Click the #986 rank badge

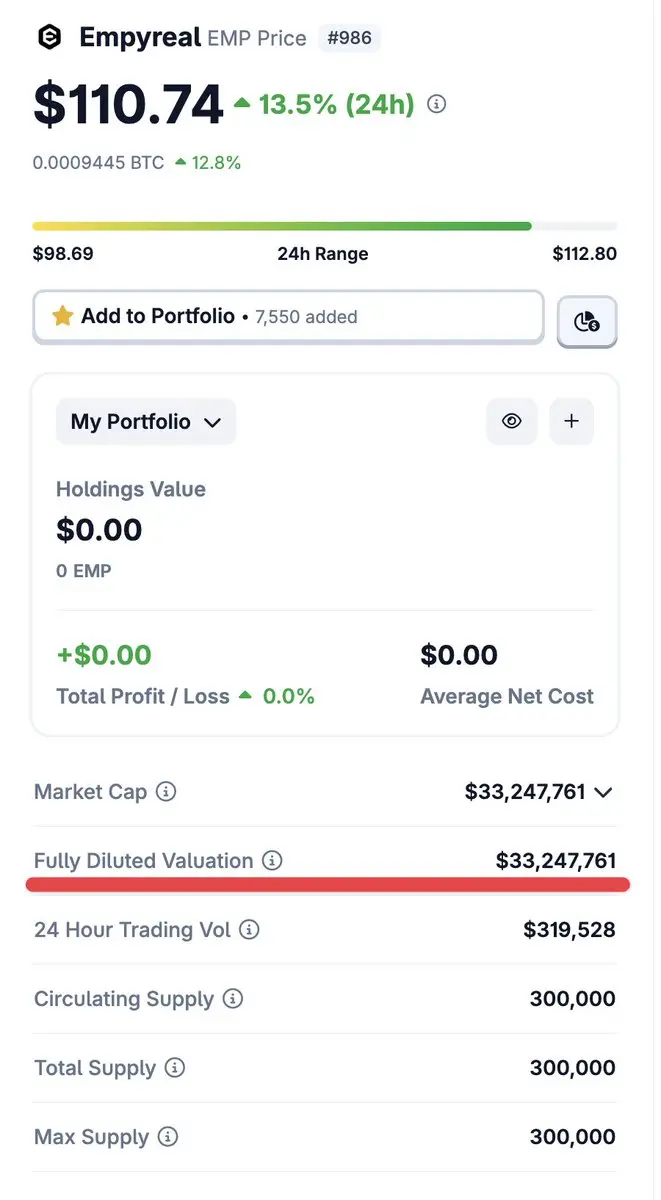pyautogui.click(x=349, y=39)
